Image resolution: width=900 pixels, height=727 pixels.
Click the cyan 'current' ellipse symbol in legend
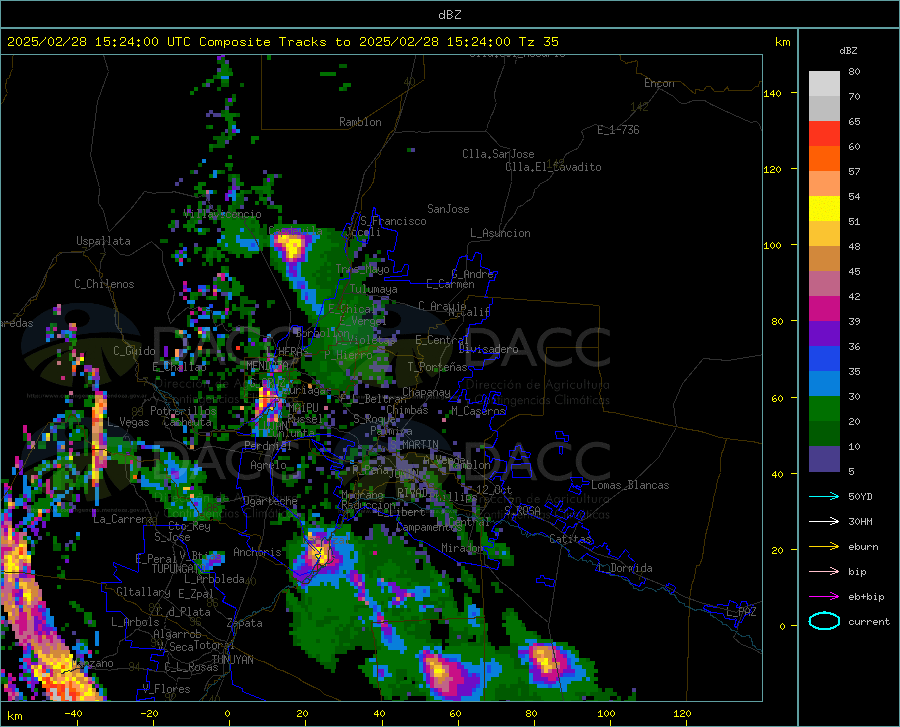click(x=824, y=621)
